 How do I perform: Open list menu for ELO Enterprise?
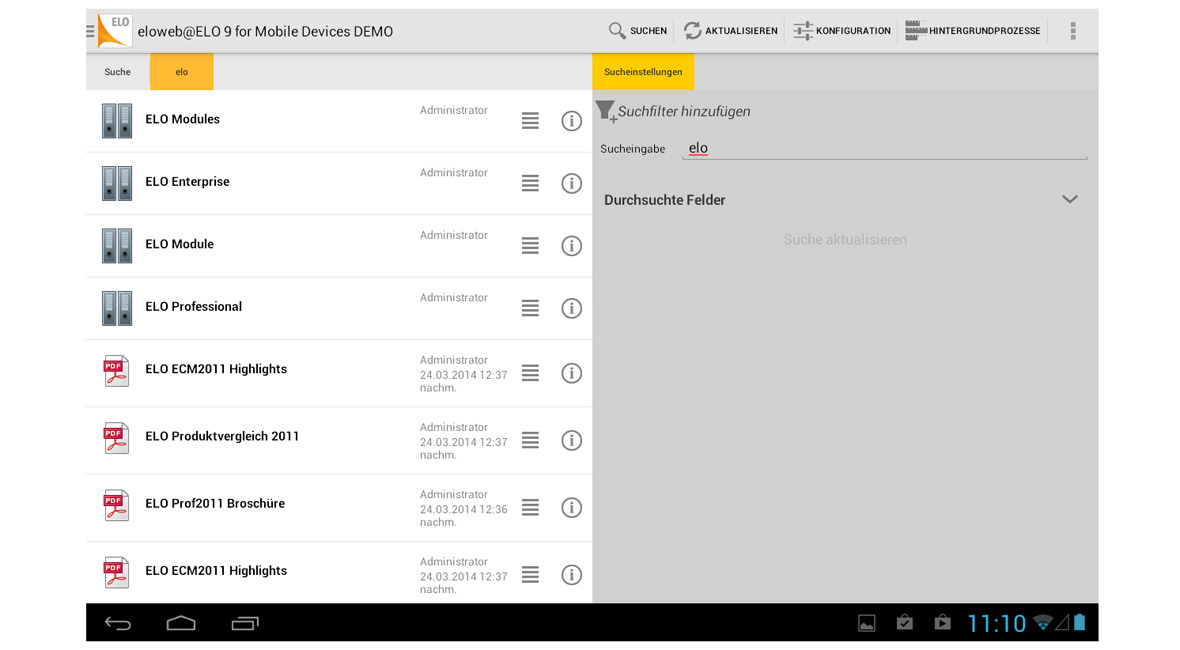pos(530,183)
